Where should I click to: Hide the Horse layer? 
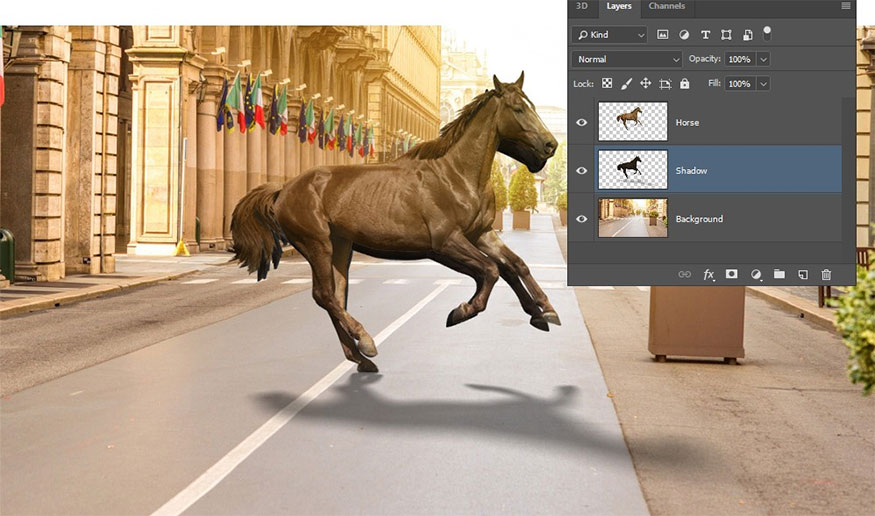point(581,122)
